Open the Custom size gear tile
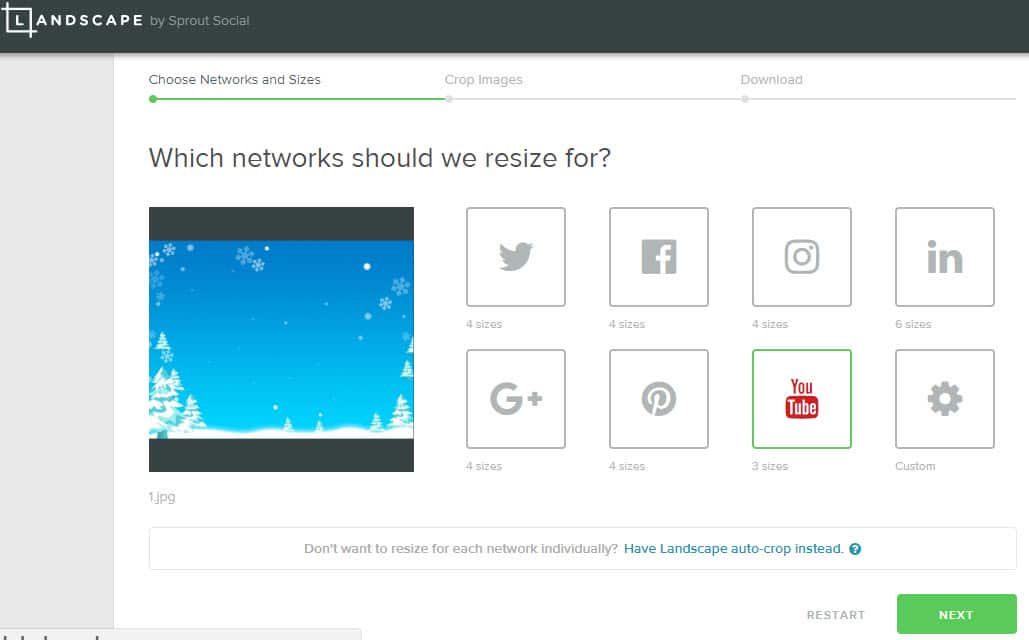 click(945, 399)
